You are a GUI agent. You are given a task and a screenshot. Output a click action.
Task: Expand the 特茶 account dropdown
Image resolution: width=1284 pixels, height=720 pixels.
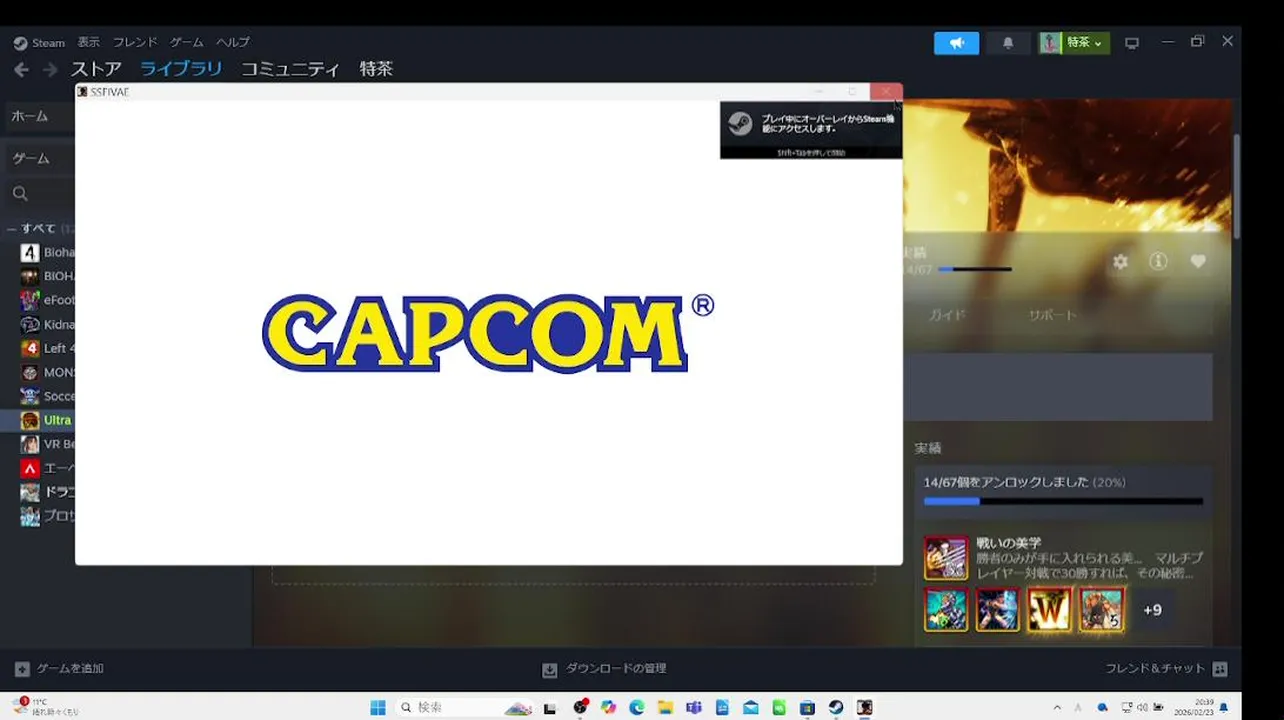click(1074, 43)
